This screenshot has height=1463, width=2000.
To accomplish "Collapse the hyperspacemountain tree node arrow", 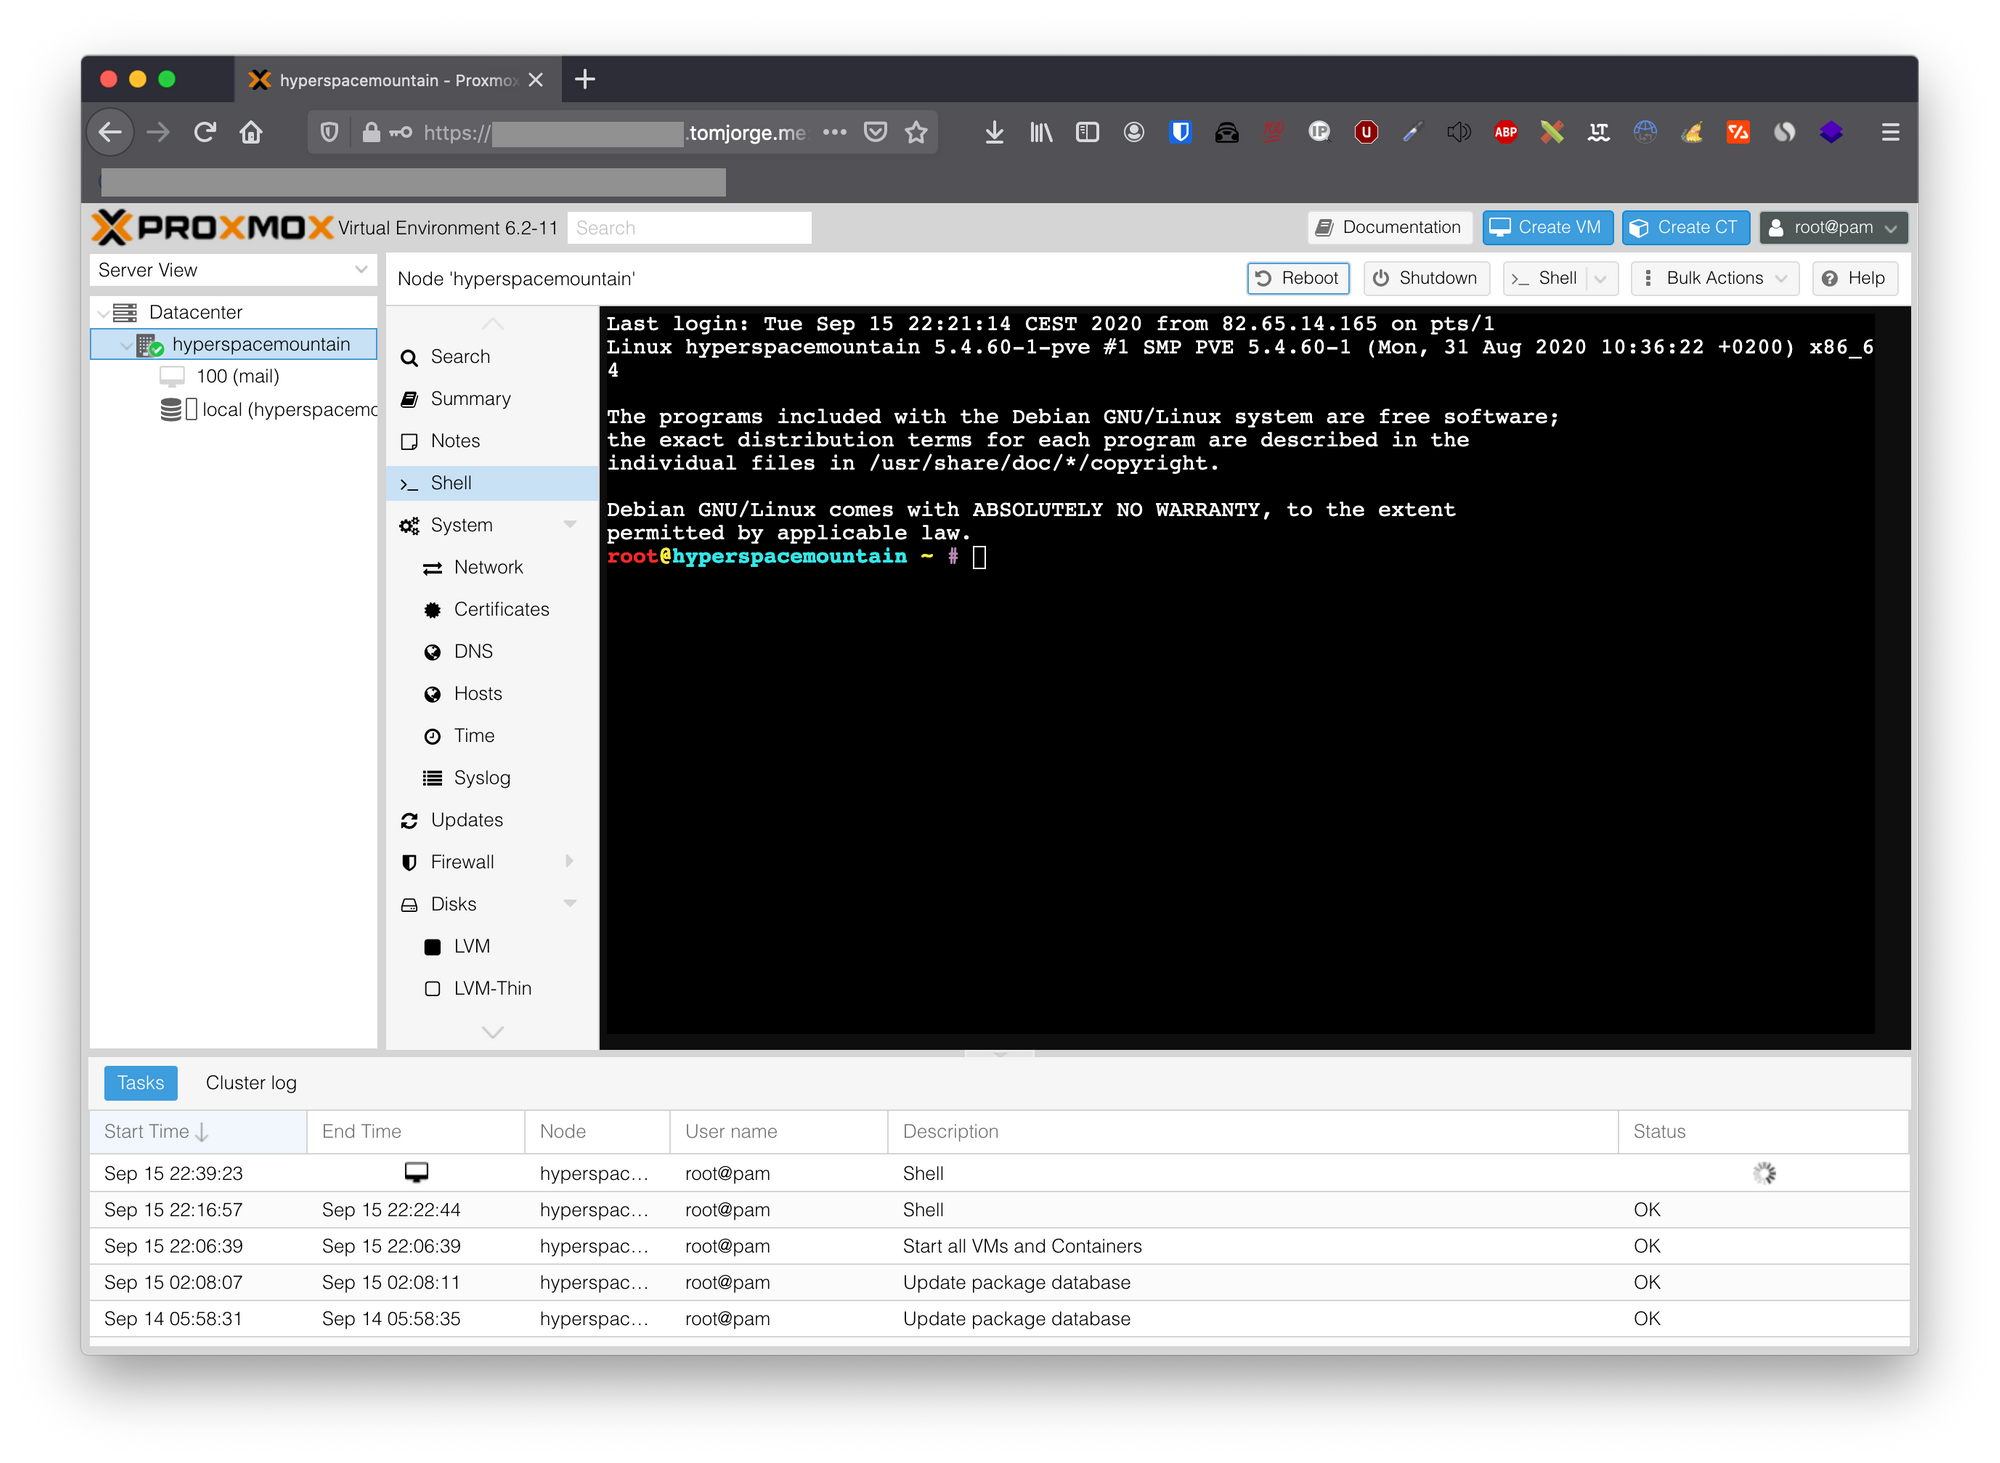I will coord(126,345).
